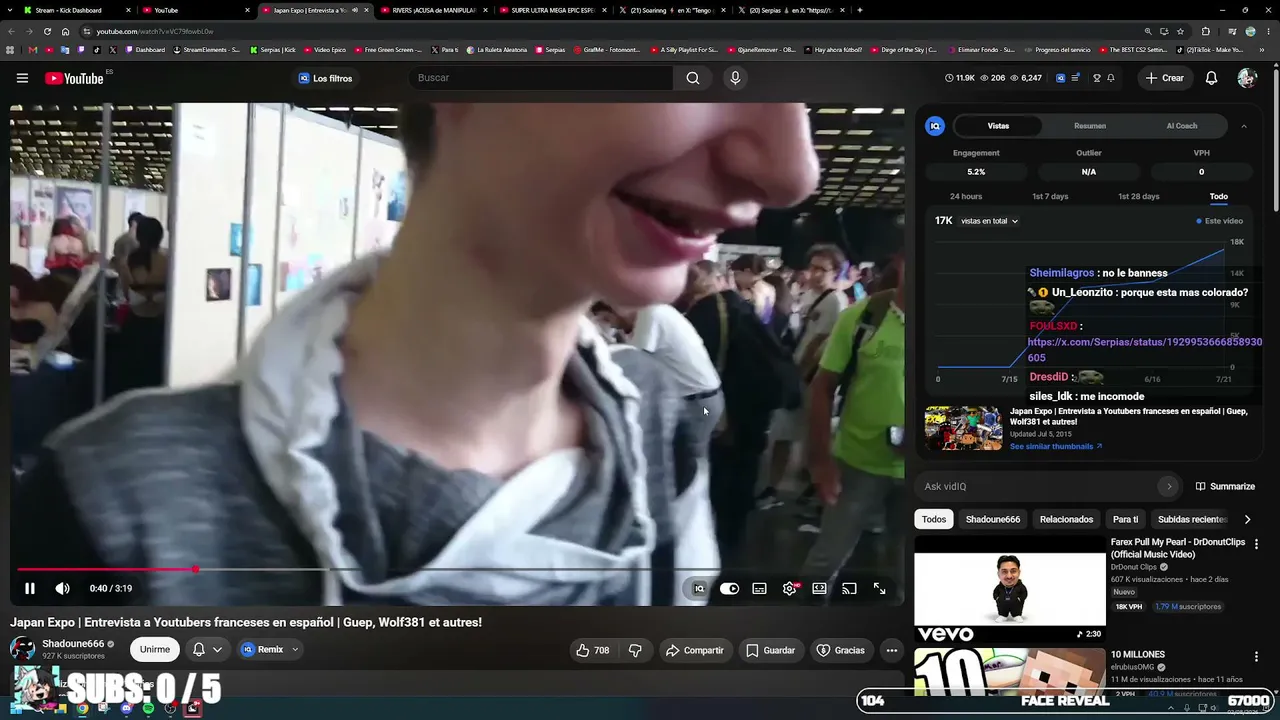The image size is (1280, 720).
Task: Open the 10 MILLONES video title
Action: (1138, 655)
